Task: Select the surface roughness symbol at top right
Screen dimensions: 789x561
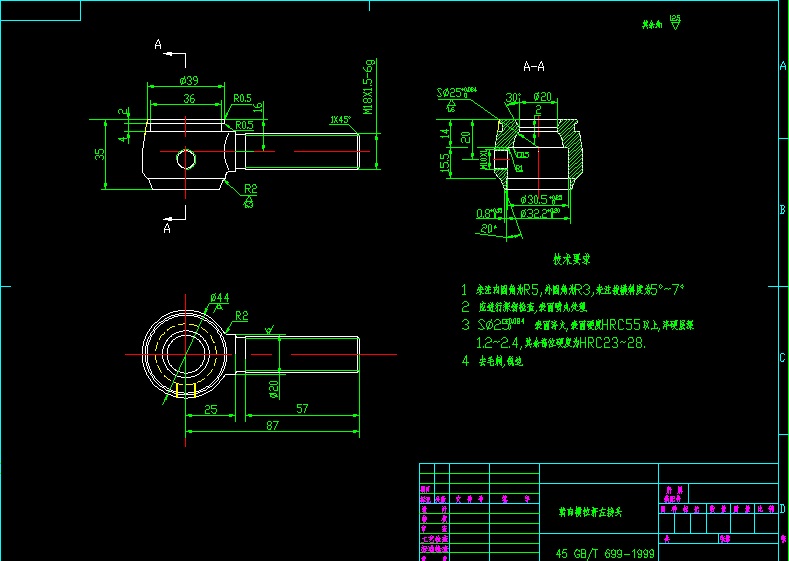Action: pyautogui.click(x=675, y=22)
